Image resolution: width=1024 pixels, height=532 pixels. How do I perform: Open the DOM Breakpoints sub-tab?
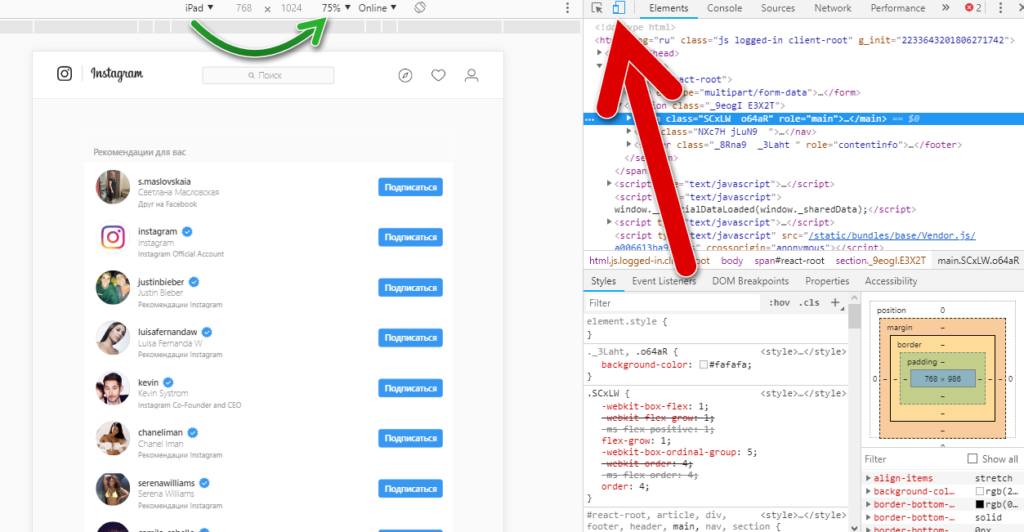tap(750, 281)
